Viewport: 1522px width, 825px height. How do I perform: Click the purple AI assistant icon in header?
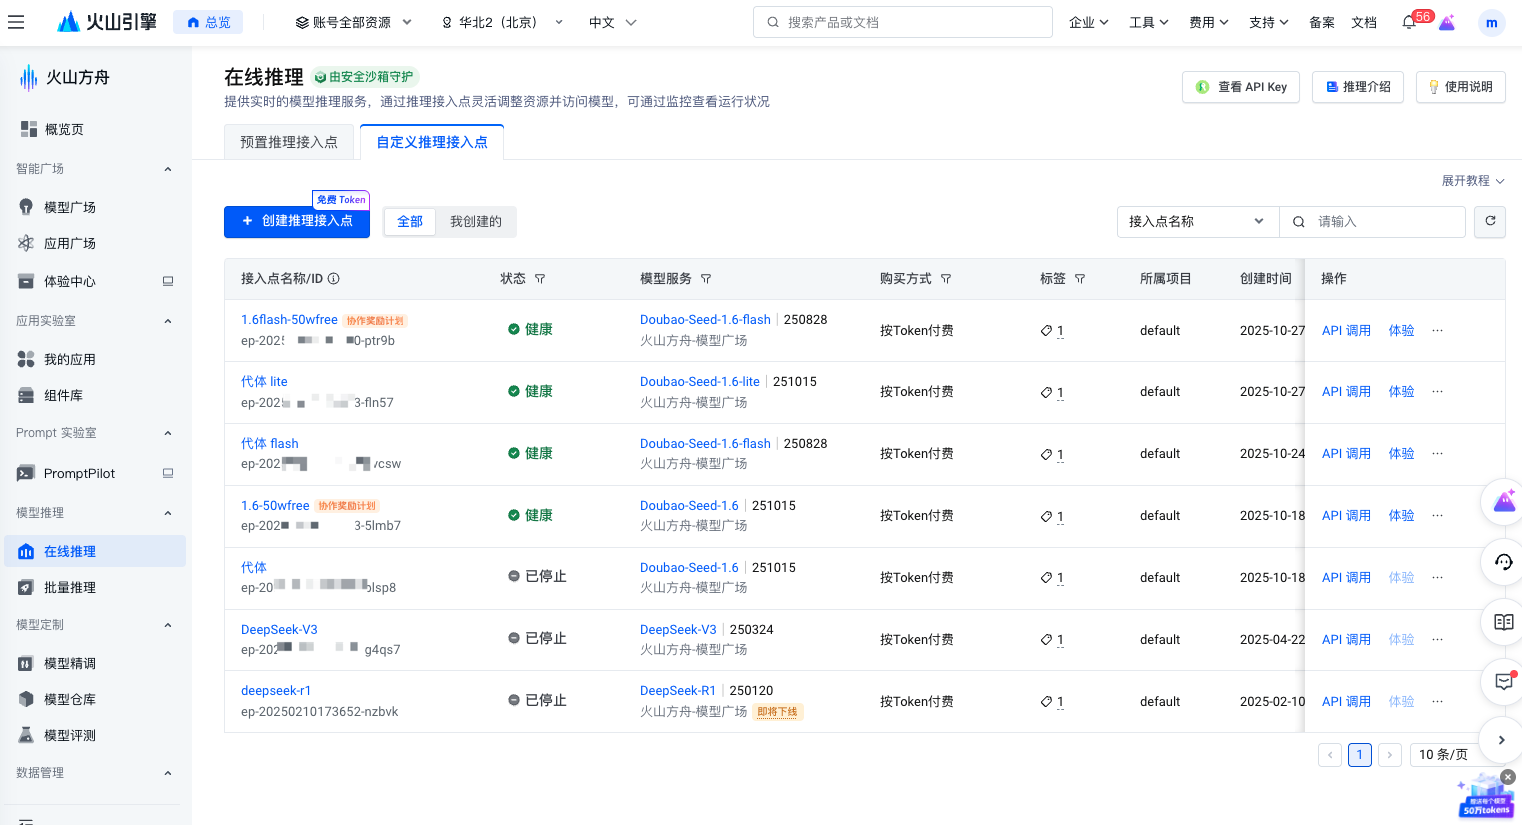[1446, 22]
